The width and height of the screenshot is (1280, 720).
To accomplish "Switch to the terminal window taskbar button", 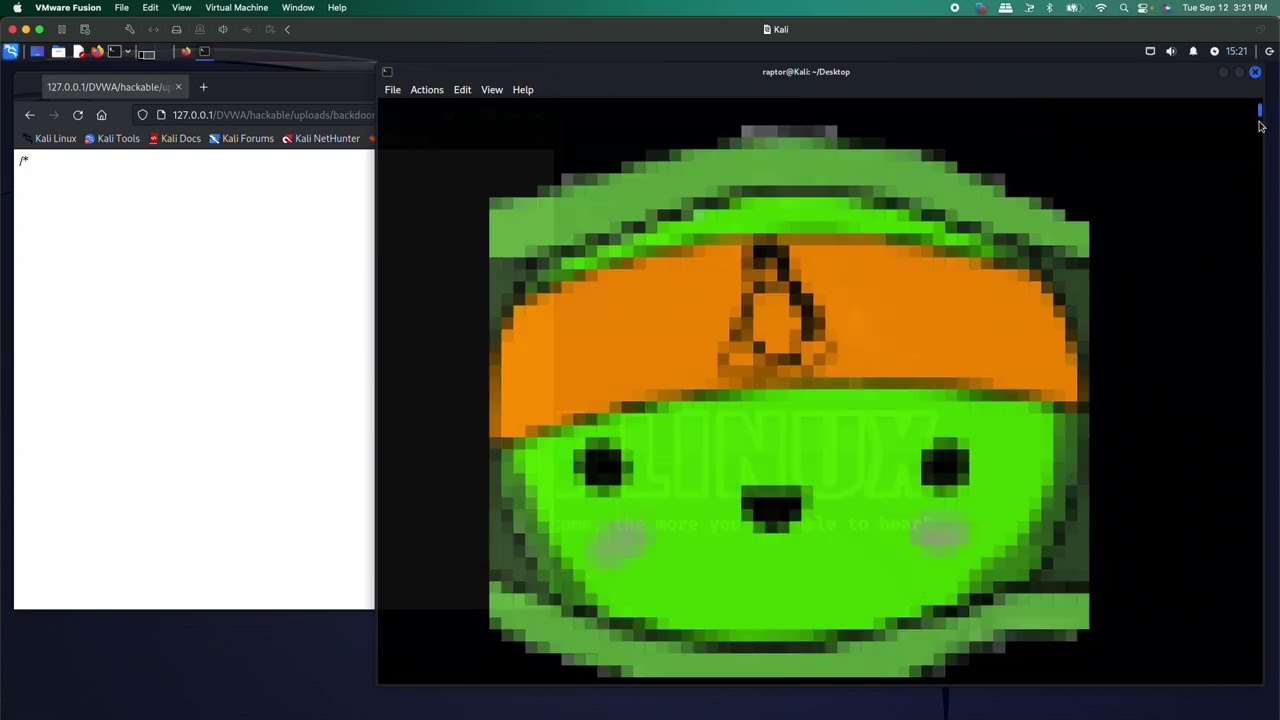I will tap(204, 51).
